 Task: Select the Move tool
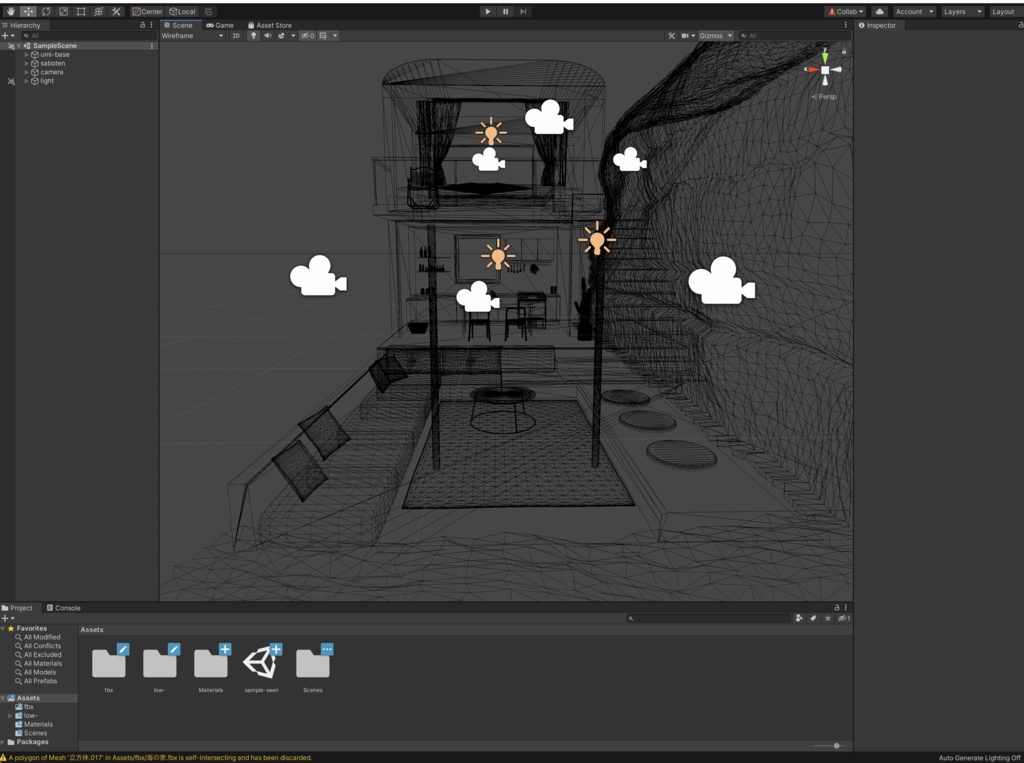pyautogui.click(x=29, y=11)
